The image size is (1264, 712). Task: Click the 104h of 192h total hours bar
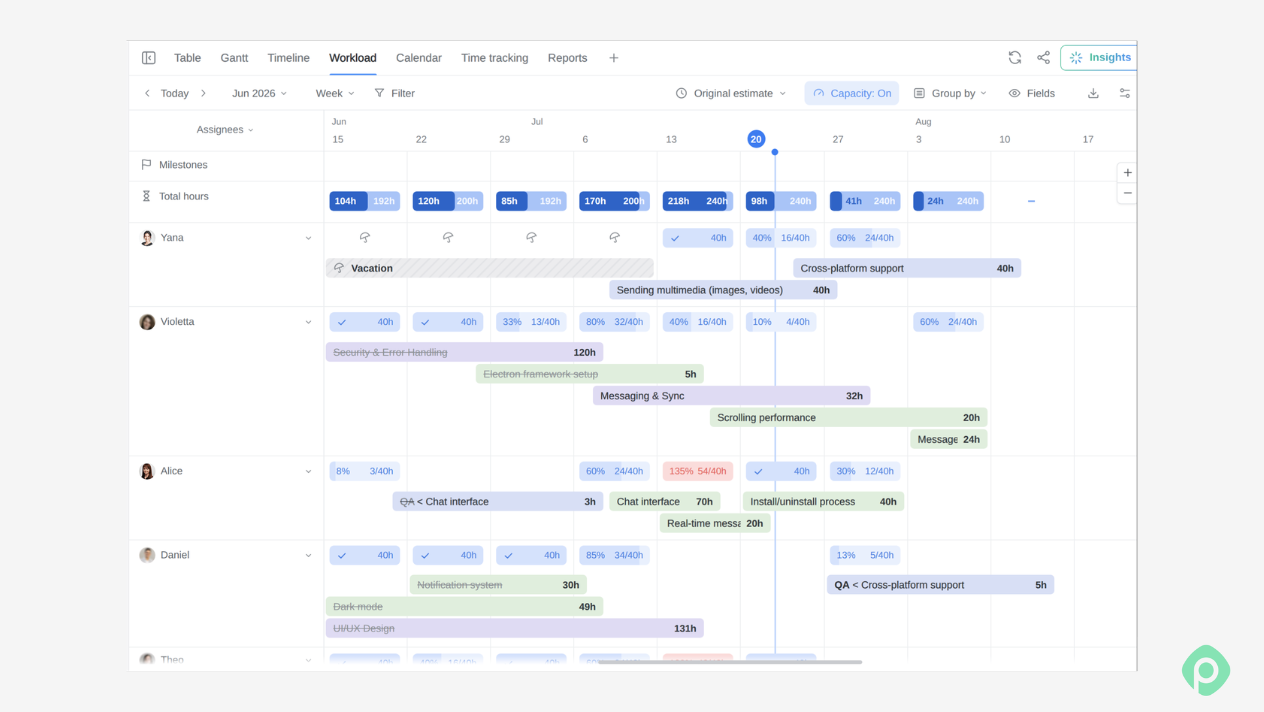tap(365, 201)
